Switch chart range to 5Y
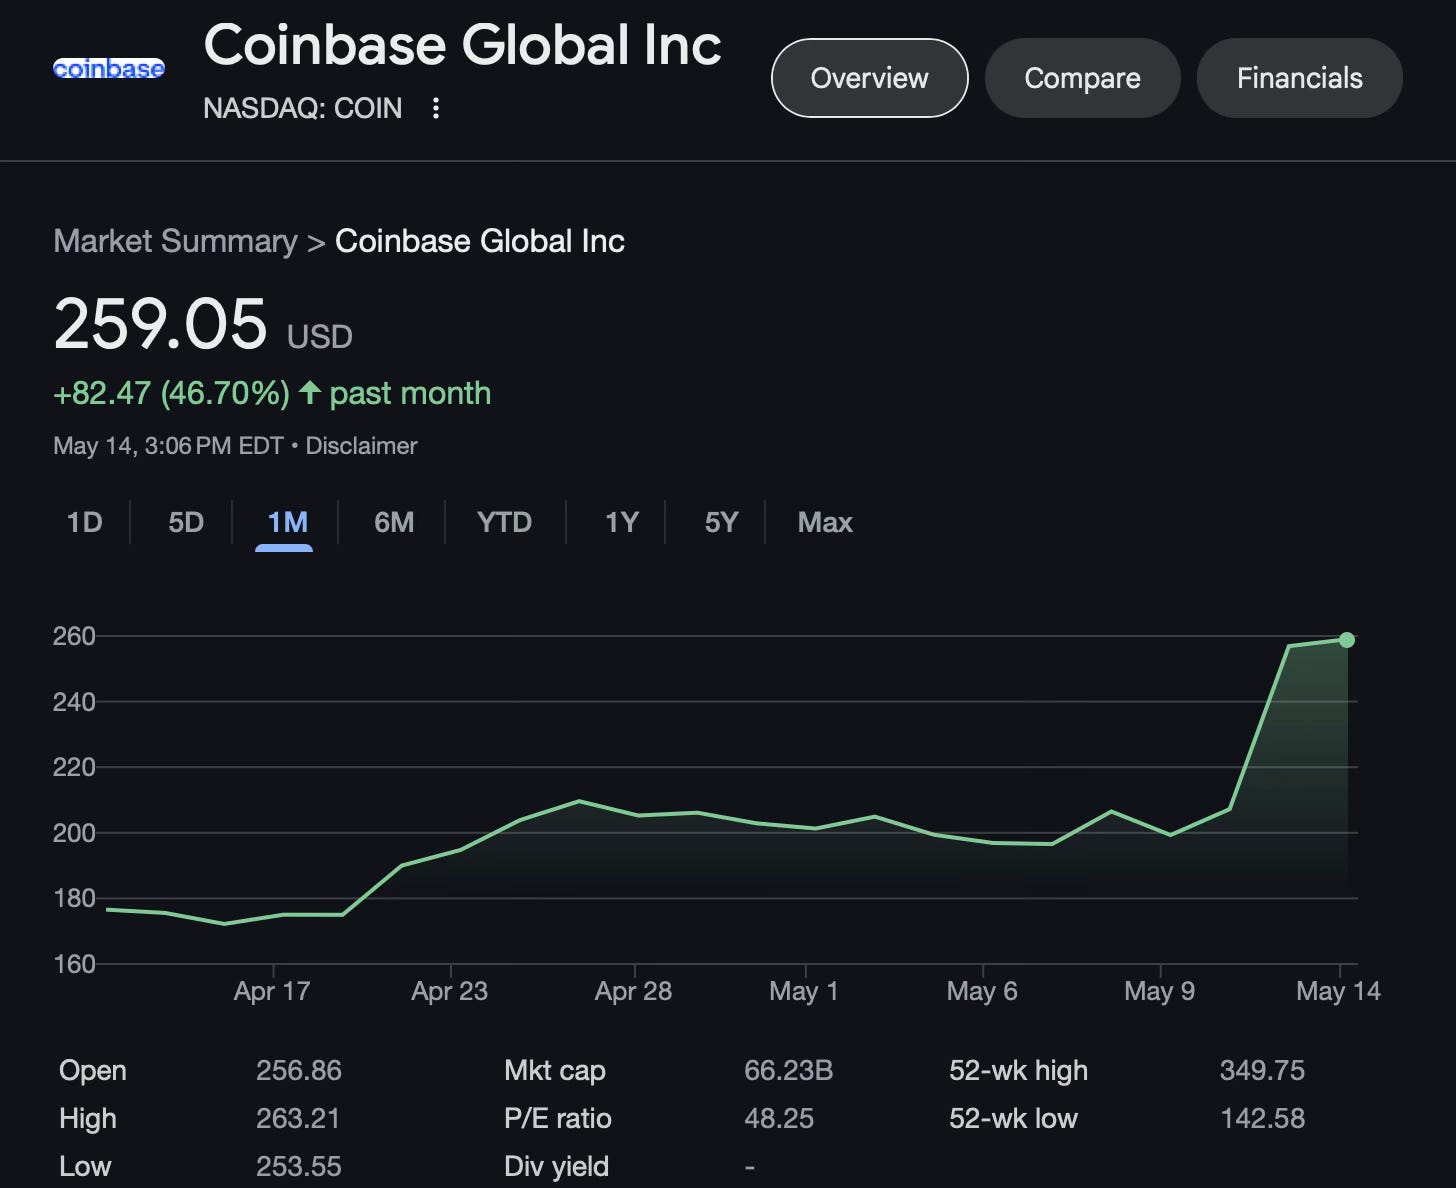Viewport: 1456px width, 1188px height. pos(721,522)
